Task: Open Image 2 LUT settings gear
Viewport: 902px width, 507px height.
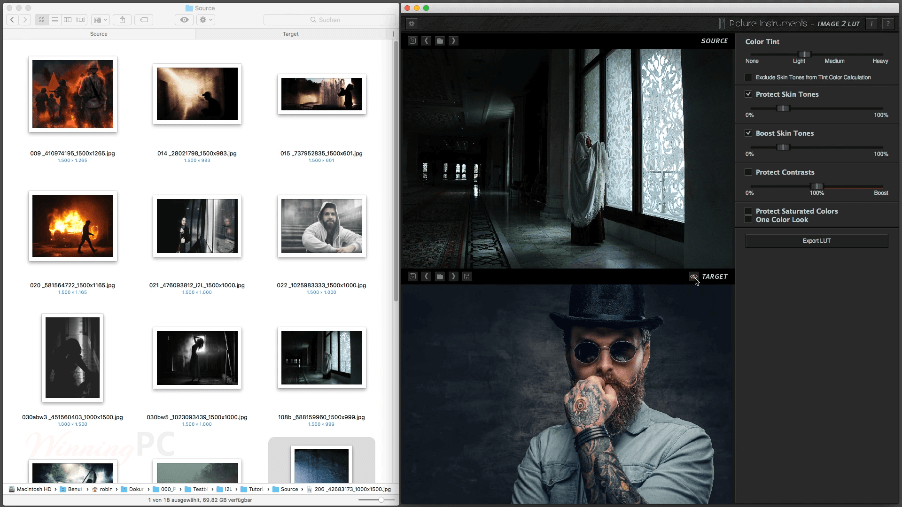Action: 411,24
